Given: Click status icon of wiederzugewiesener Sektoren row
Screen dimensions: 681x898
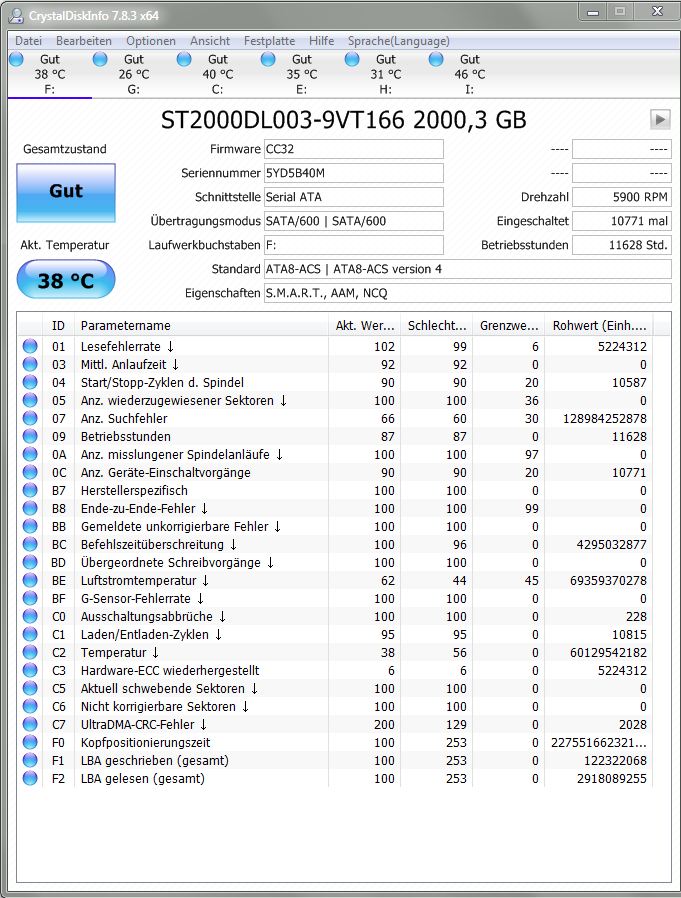Looking at the screenshot, I should tap(30, 400).
